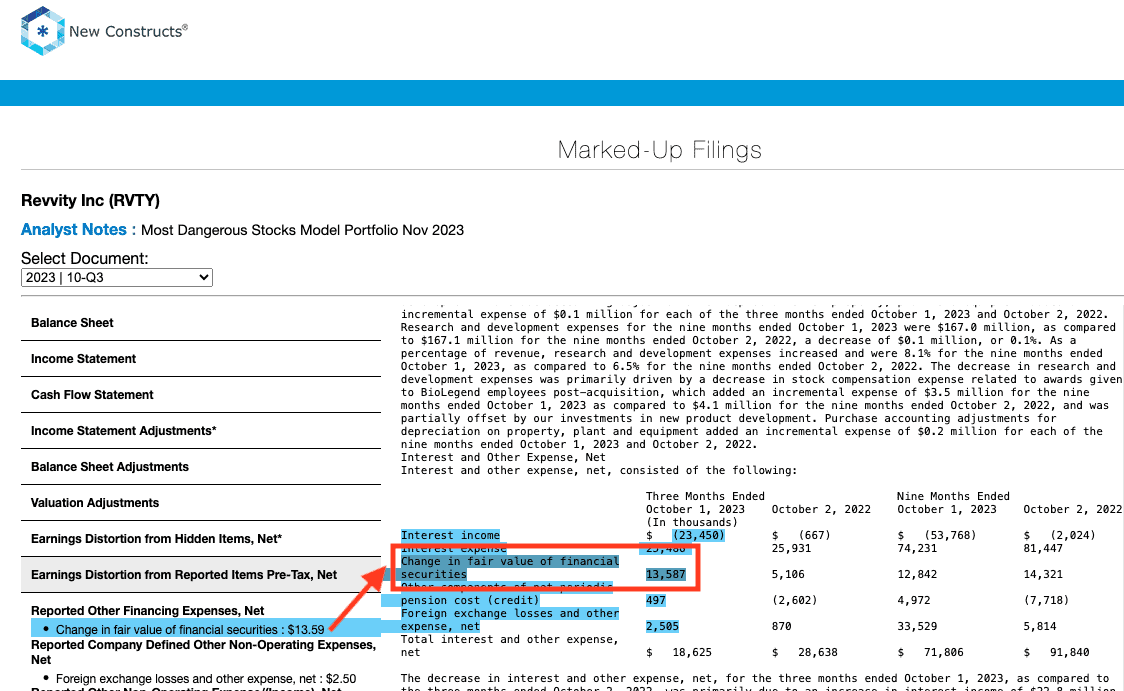This screenshot has width=1124, height=691.
Task: Click highlighted Foreign exchange losses table label
Action: click(510, 619)
